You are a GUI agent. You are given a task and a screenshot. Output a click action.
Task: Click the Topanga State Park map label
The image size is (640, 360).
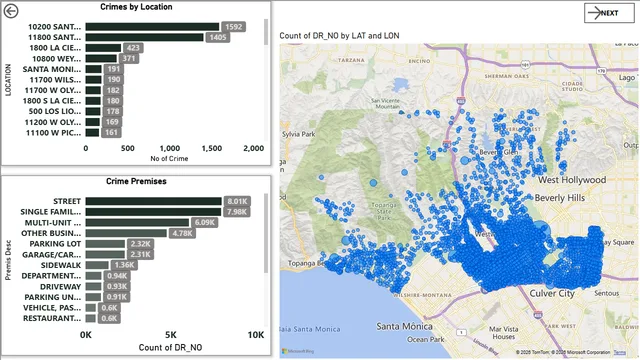[x=384, y=211]
